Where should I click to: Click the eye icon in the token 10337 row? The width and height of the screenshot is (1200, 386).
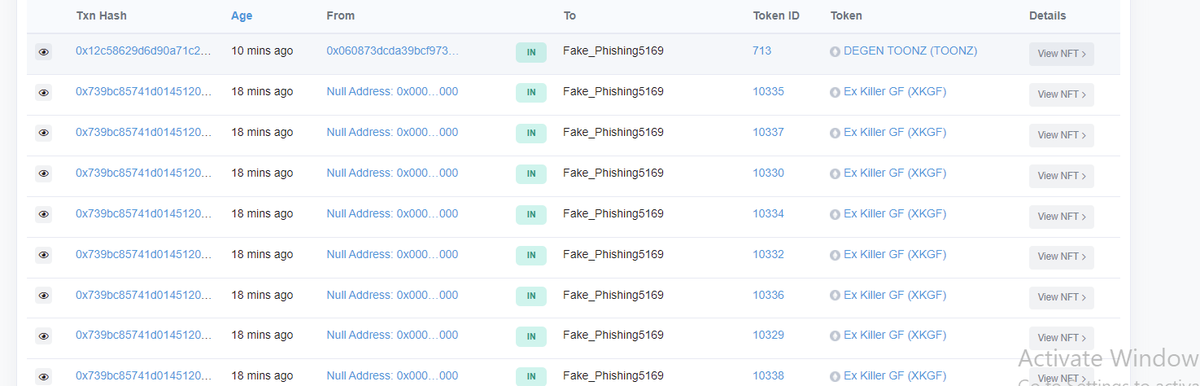pyautogui.click(x=44, y=133)
